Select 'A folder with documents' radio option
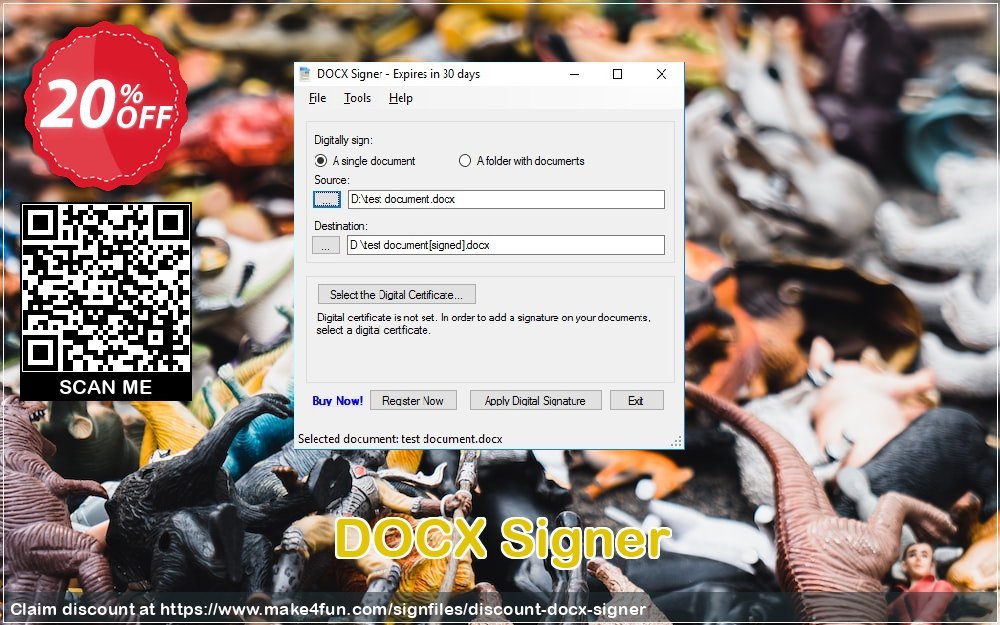 click(522, 161)
